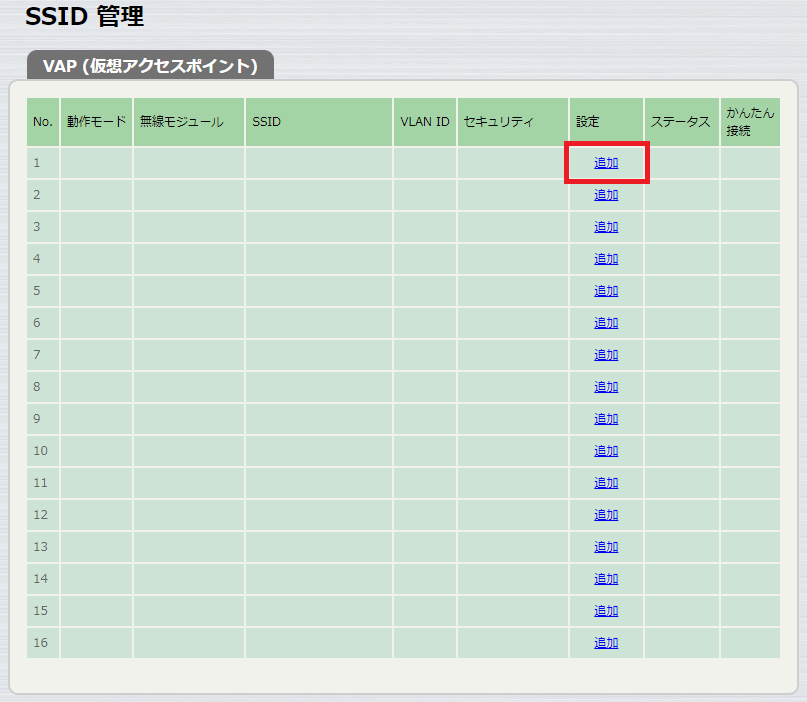Screen dimensions: 807x702
Task: Click 追加 for SSID entry 6
Action: [x=605, y=322]
